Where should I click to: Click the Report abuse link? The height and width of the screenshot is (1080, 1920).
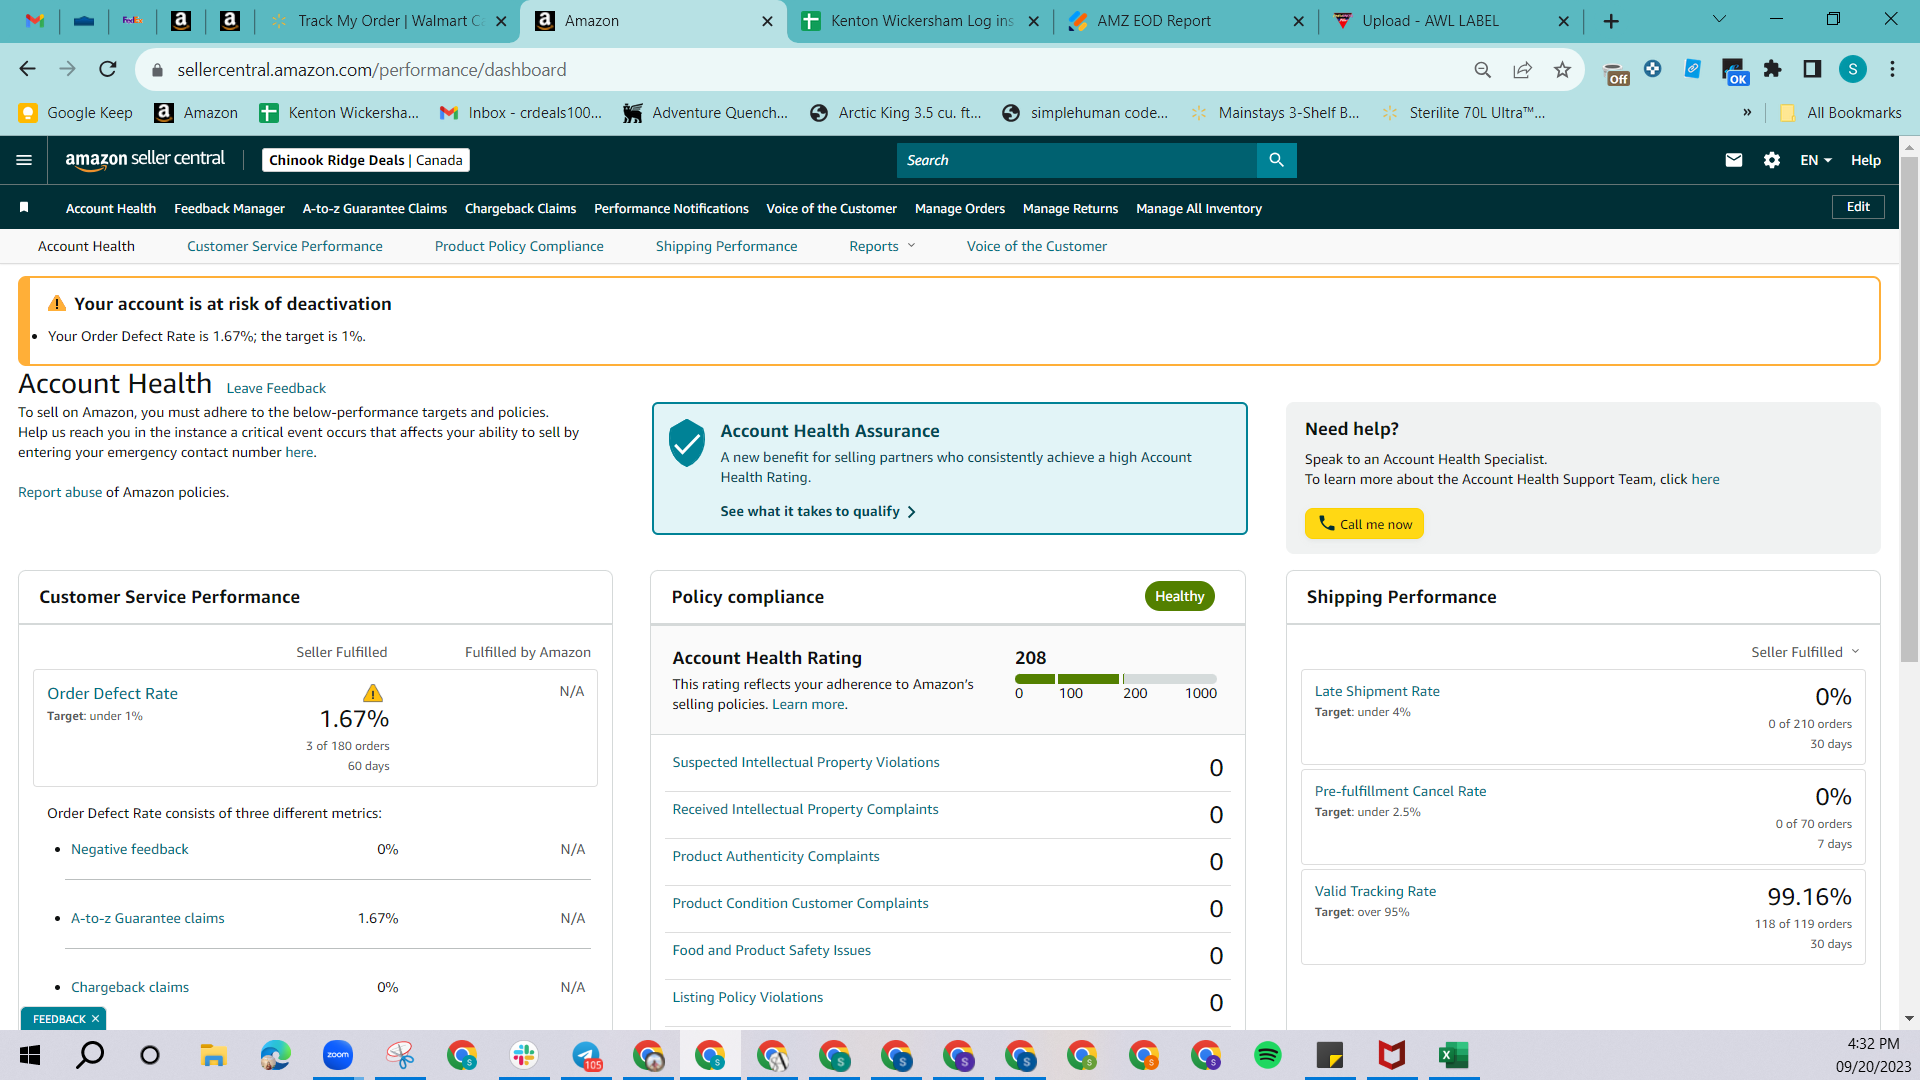pos(60,492)
